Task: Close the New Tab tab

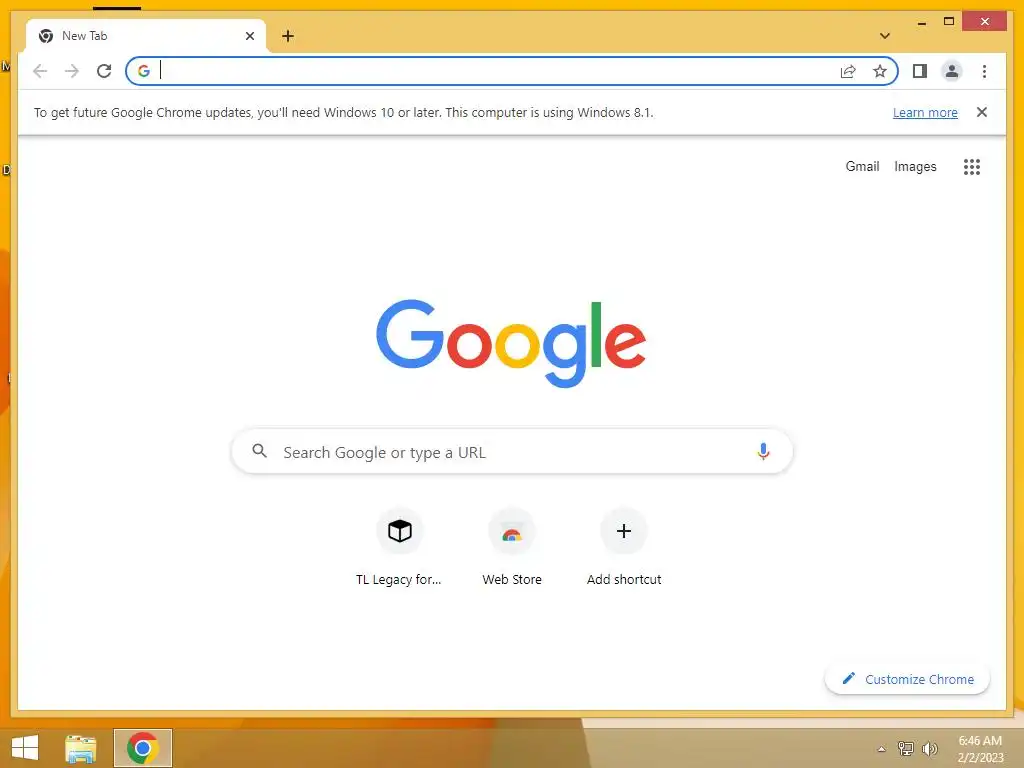Action: pos(249,36)
